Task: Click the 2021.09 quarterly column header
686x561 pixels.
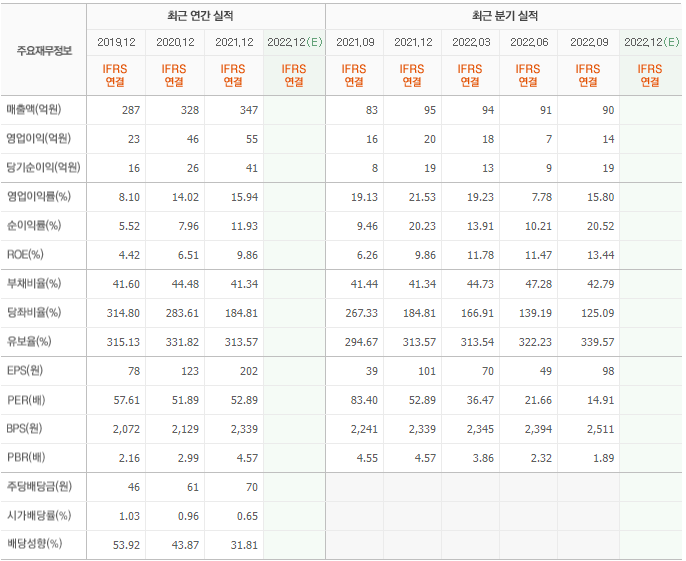Action: tap(355, 42)
